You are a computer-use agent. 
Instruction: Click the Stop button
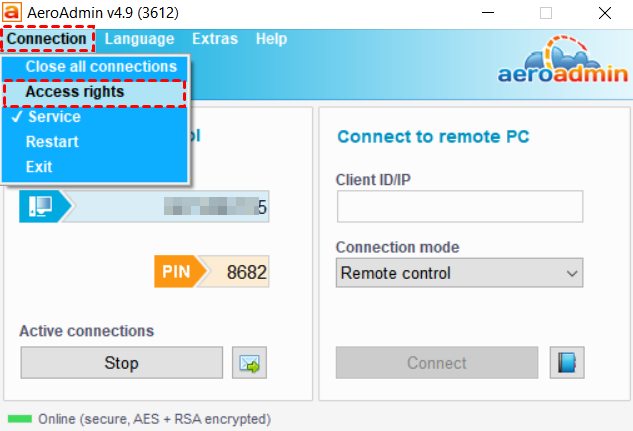(122, 362)
